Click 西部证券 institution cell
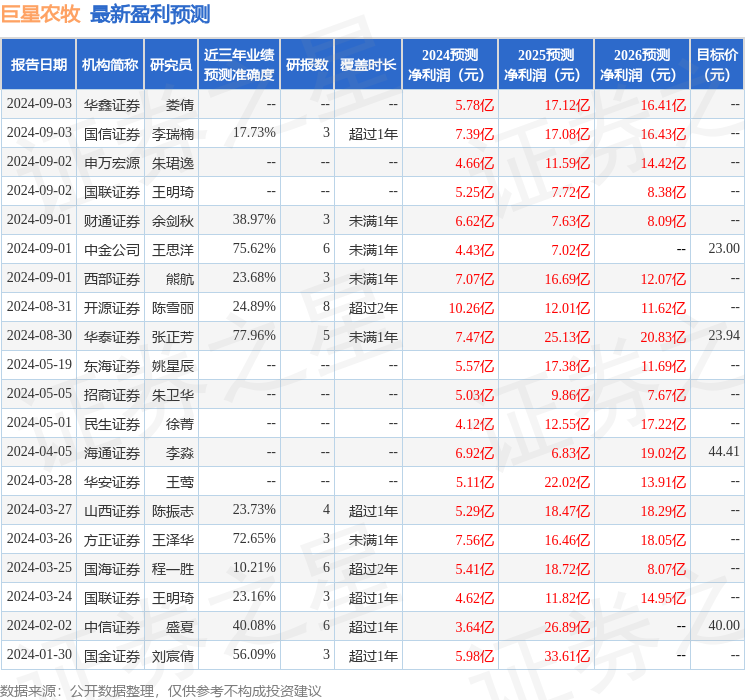 [x=112, y=279]
